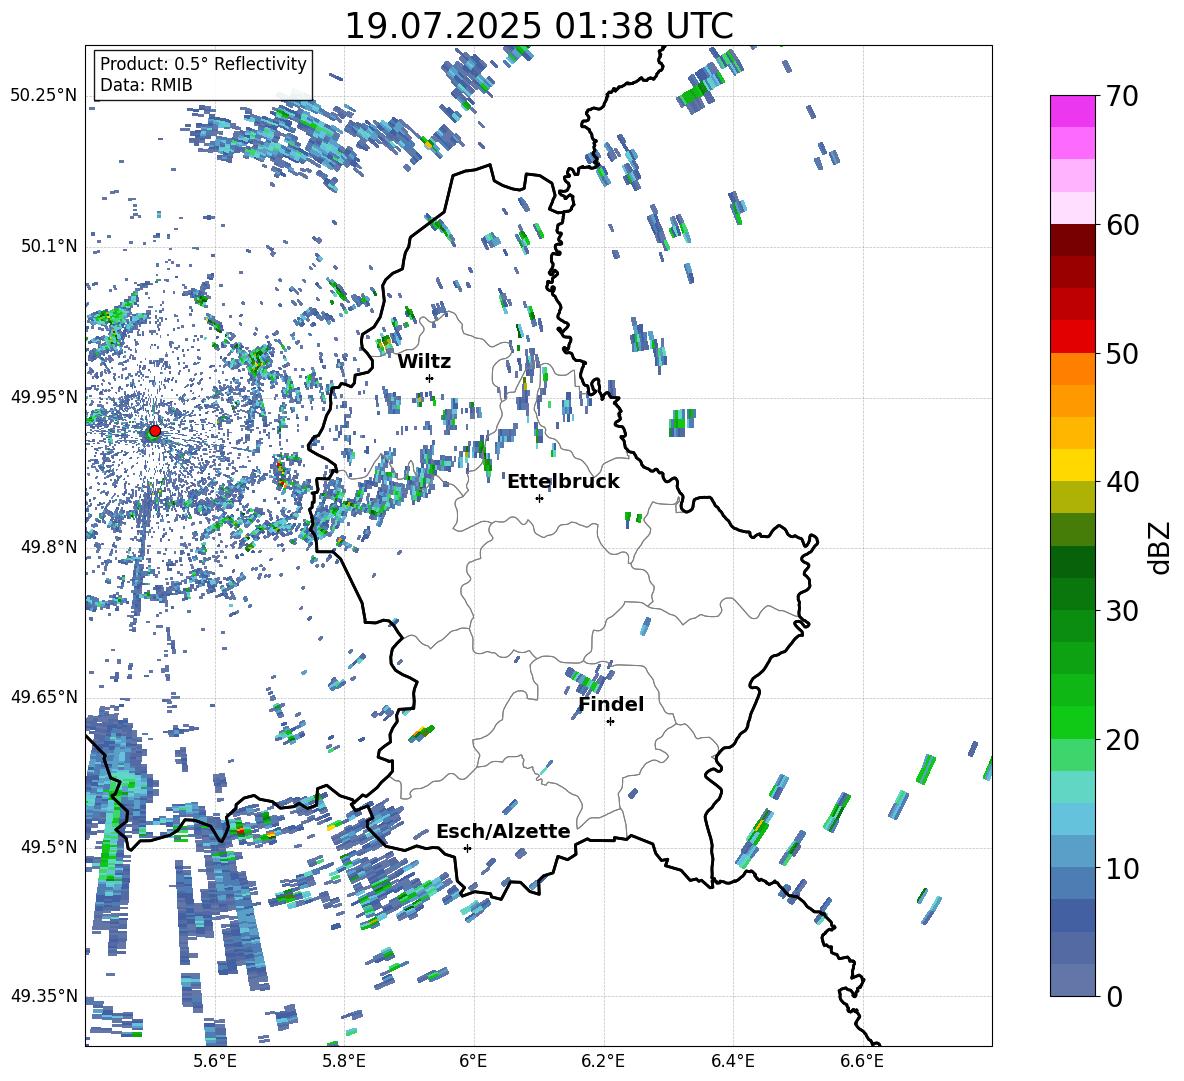Click the 49.8°N latitude label

(49, 546)
